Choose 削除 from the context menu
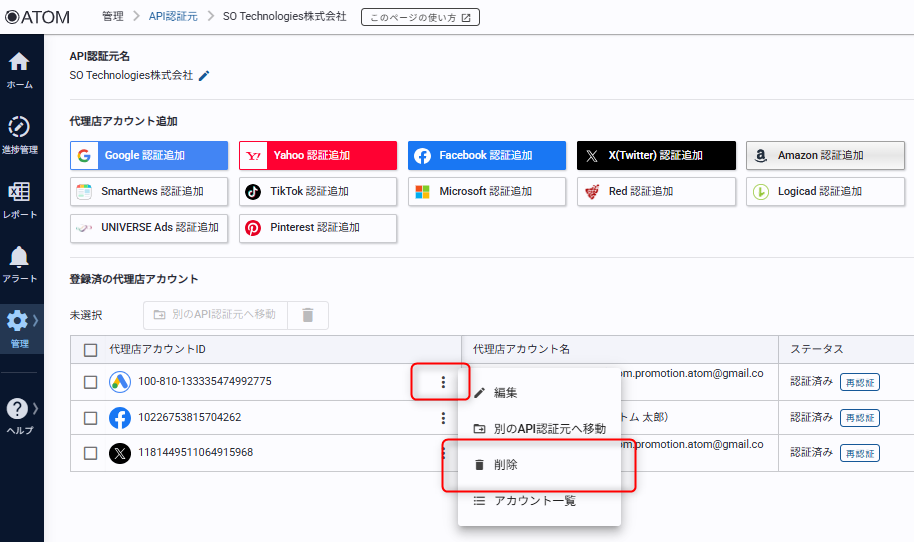The image size is (914, 542). (505, 465)
